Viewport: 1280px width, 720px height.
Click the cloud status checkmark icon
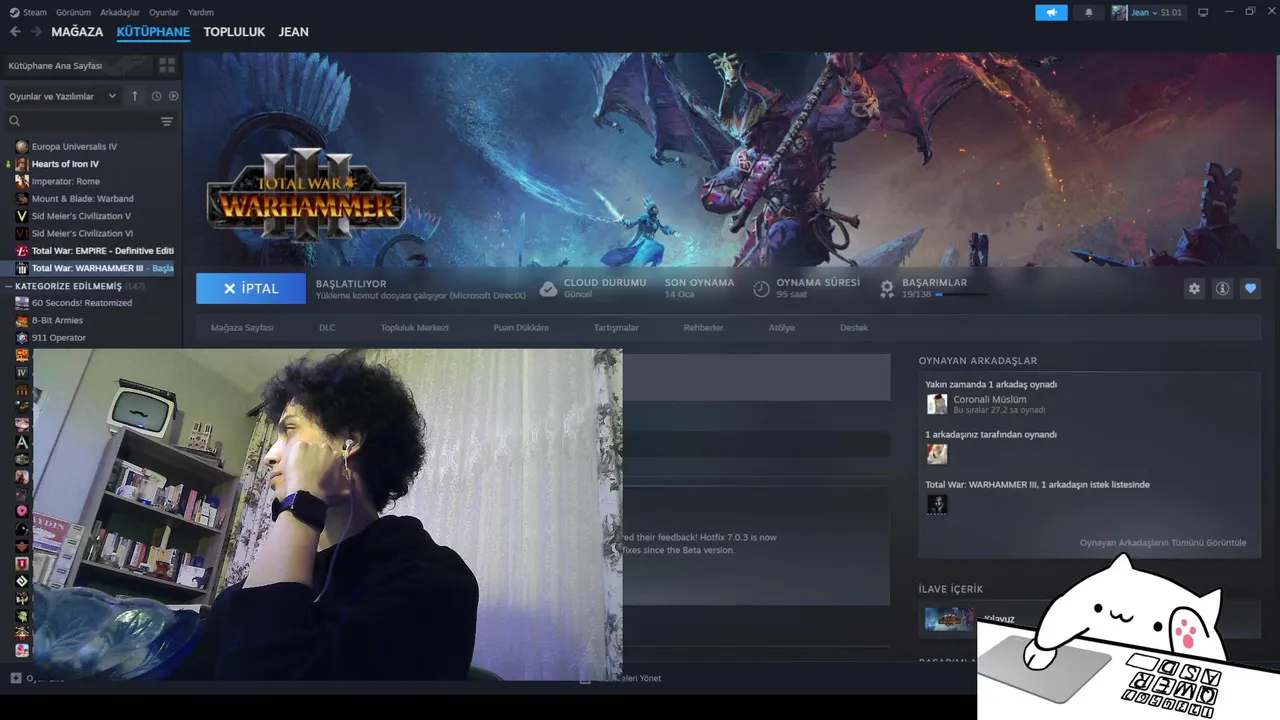(548, 289)
